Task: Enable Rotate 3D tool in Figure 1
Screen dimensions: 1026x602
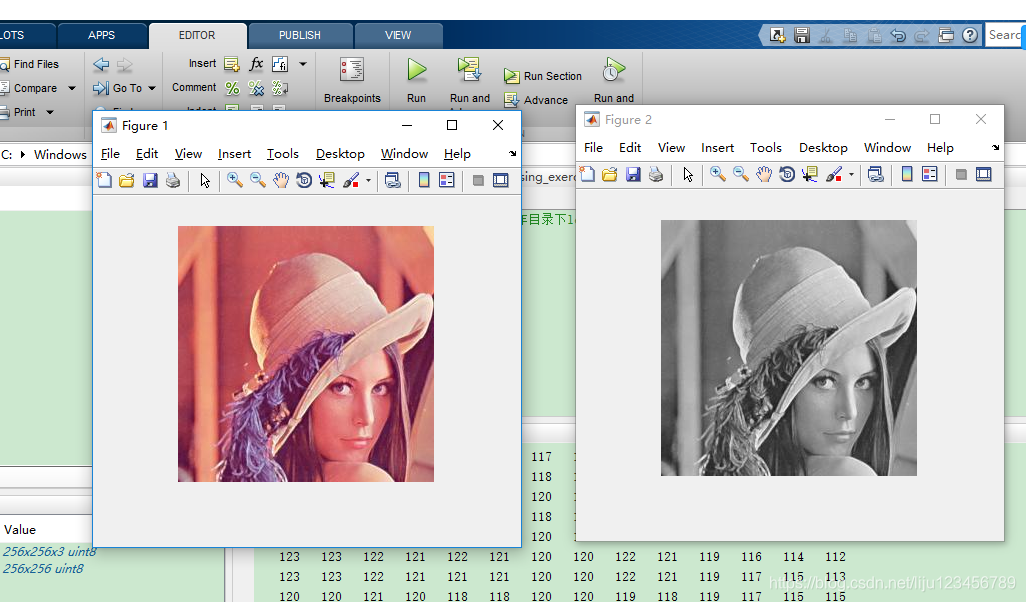Action: pos(304,180)
